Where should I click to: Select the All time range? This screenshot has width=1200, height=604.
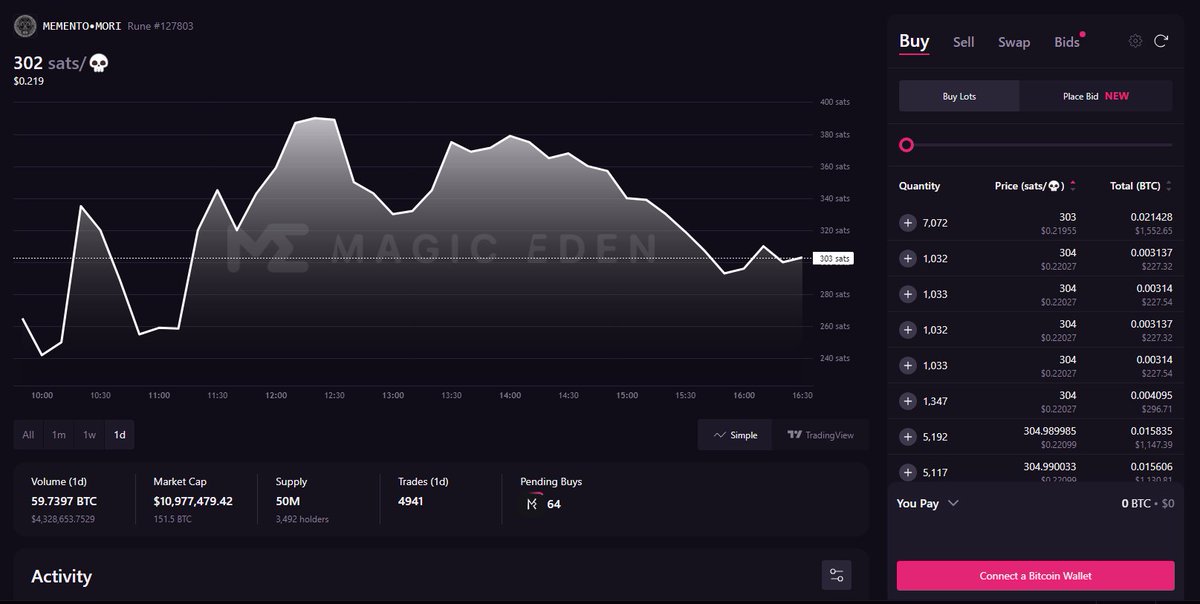tap(28, 435)
